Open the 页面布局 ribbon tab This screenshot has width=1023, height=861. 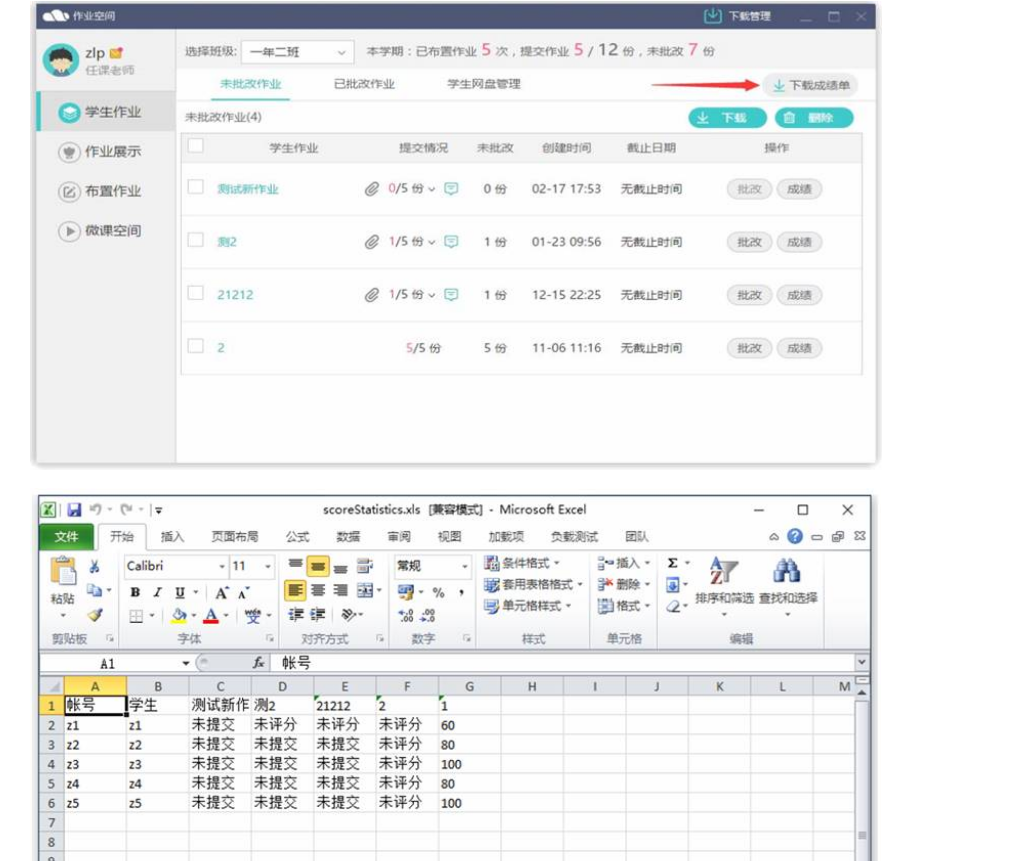point(234,537)
